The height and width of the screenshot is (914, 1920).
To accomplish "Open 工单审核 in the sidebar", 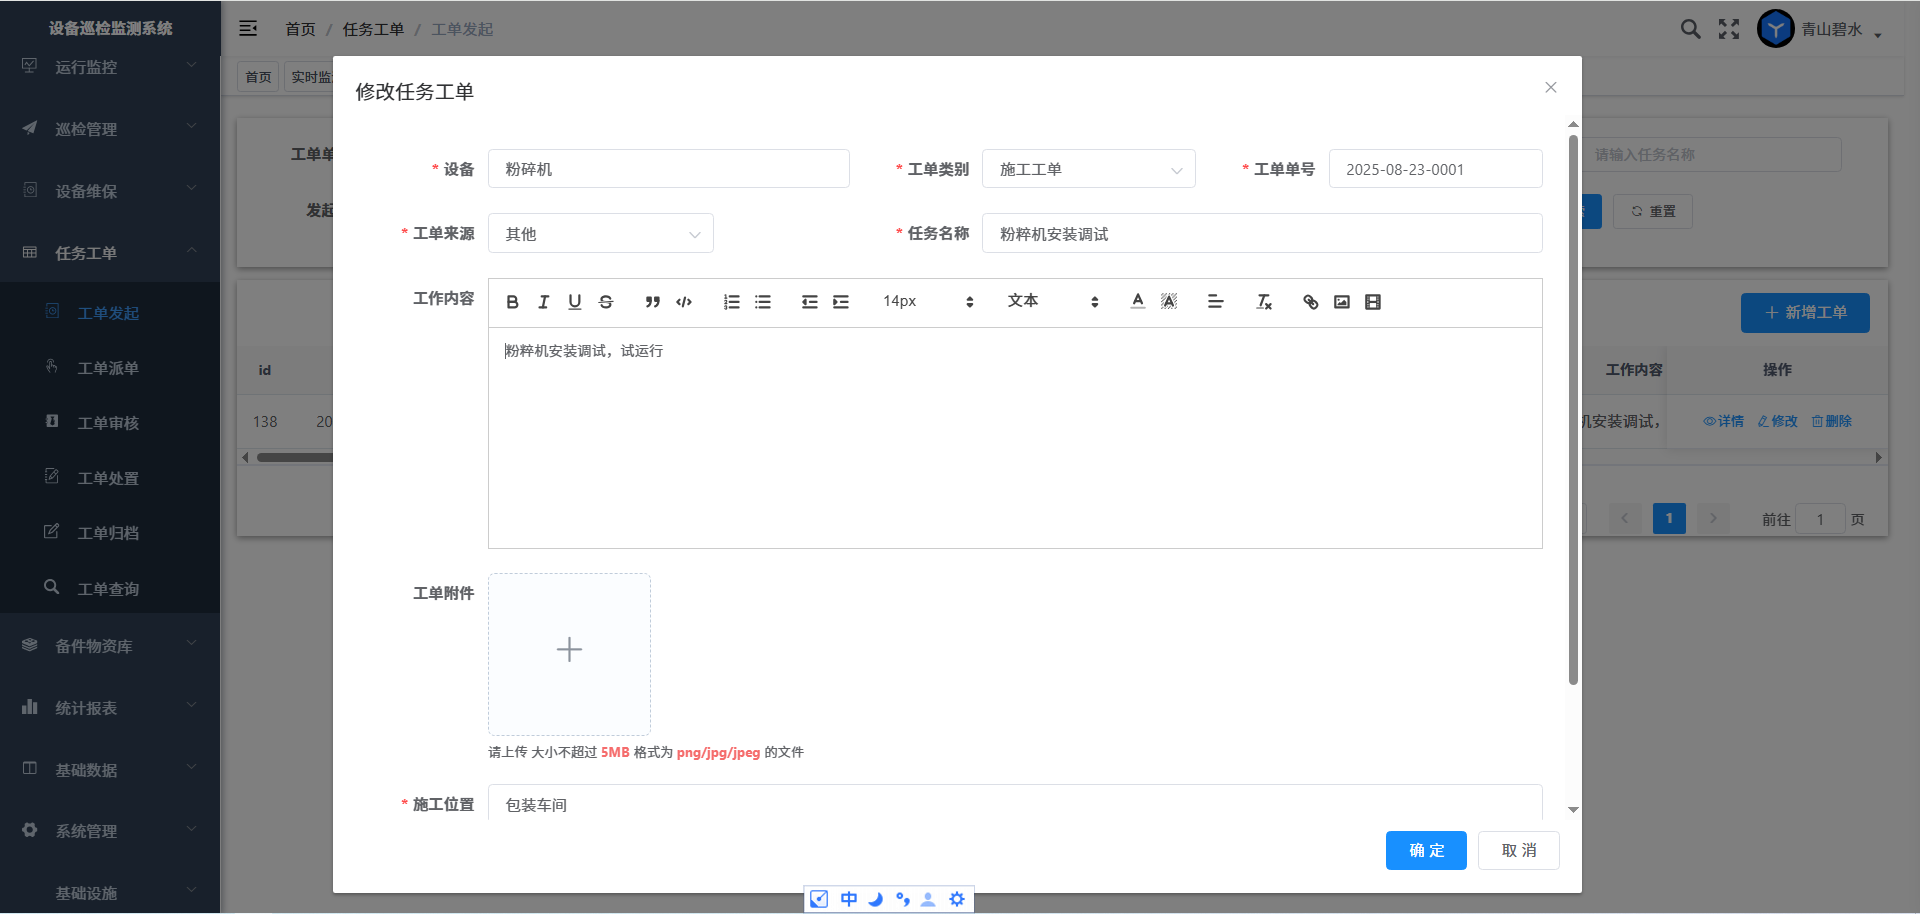I will pyautogui.click(x=108, y=423).
